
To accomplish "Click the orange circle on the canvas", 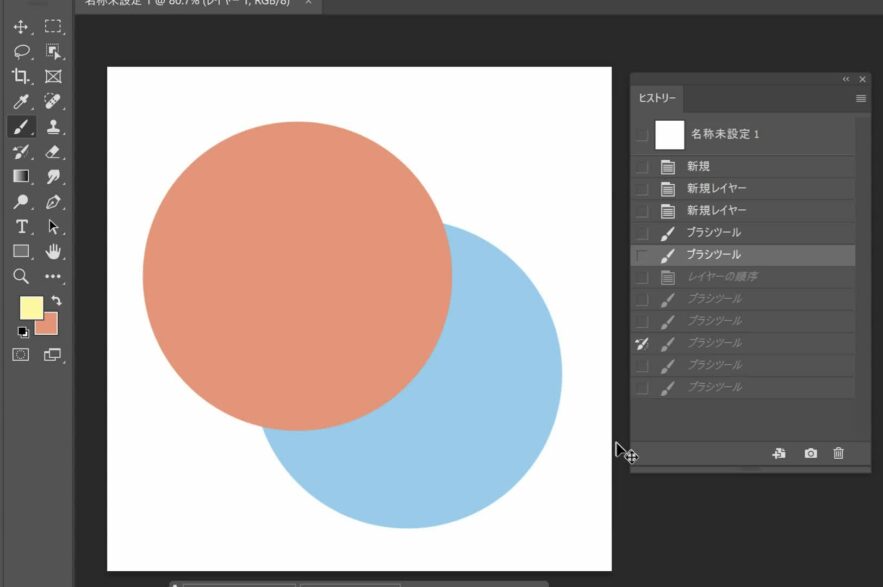I will click(x=297, y=276).
